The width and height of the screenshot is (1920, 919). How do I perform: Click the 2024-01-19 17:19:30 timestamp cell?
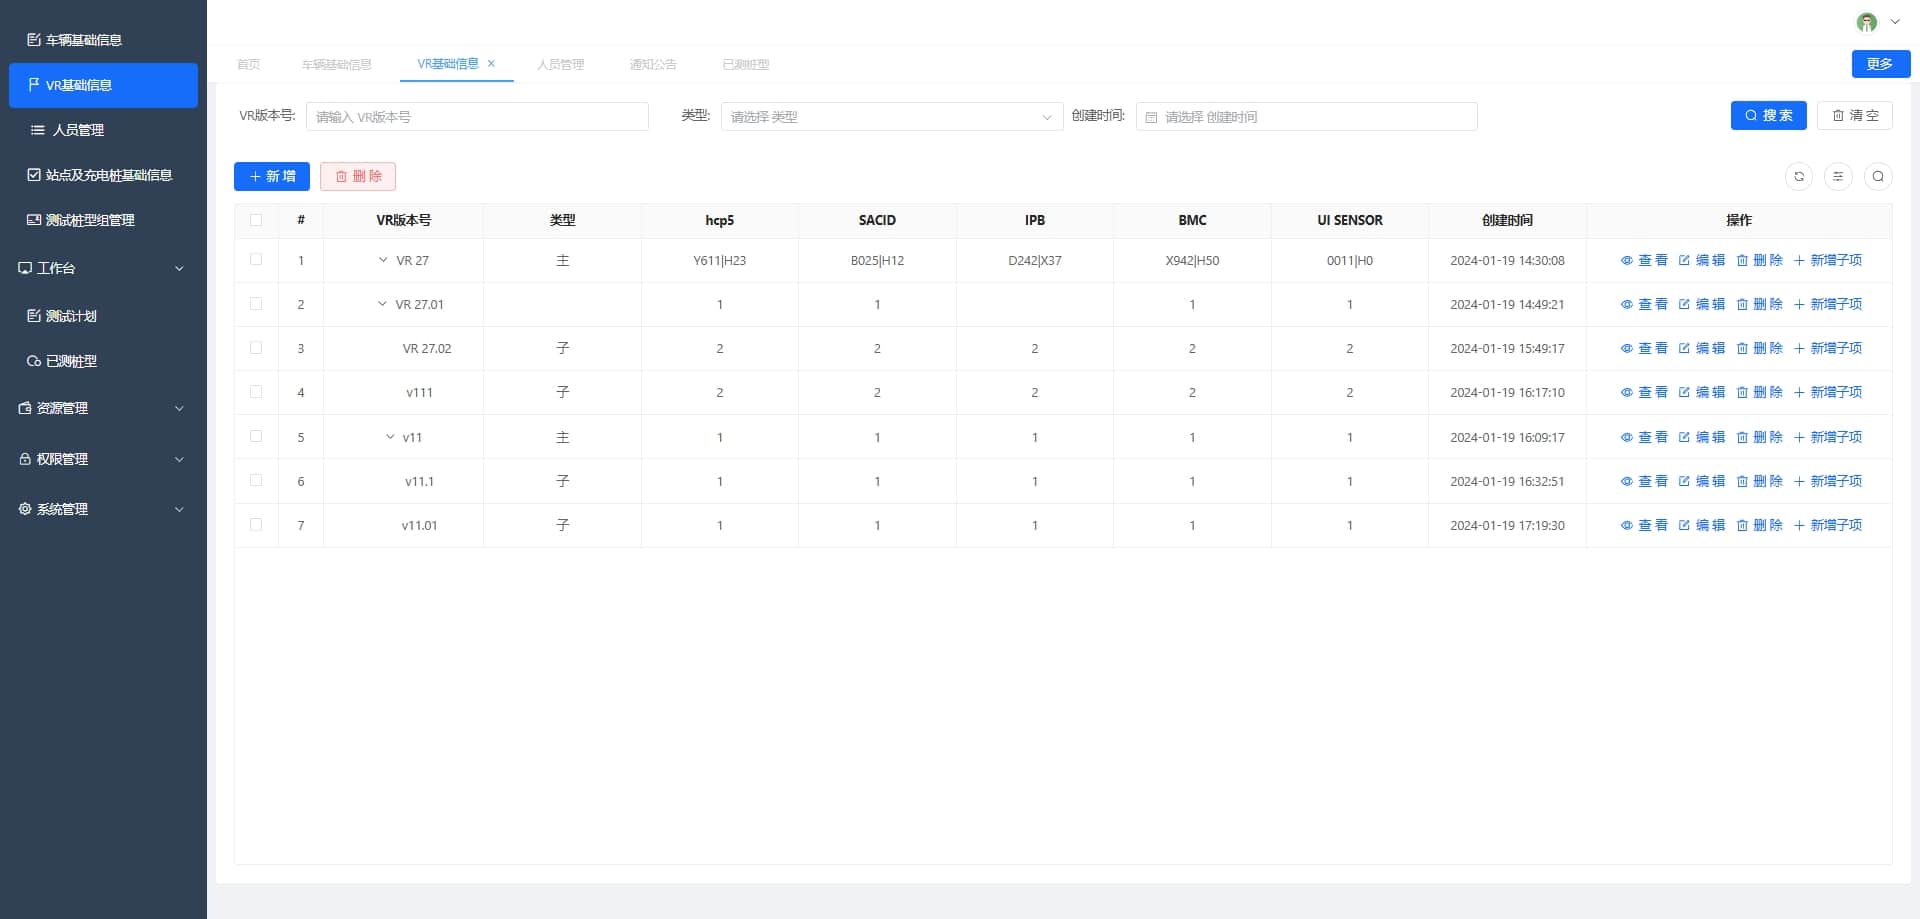(1507, 525)
